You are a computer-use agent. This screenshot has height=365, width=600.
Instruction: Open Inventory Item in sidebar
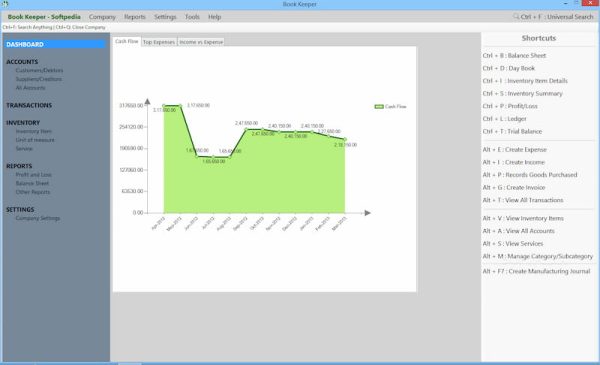pos(34,131)
